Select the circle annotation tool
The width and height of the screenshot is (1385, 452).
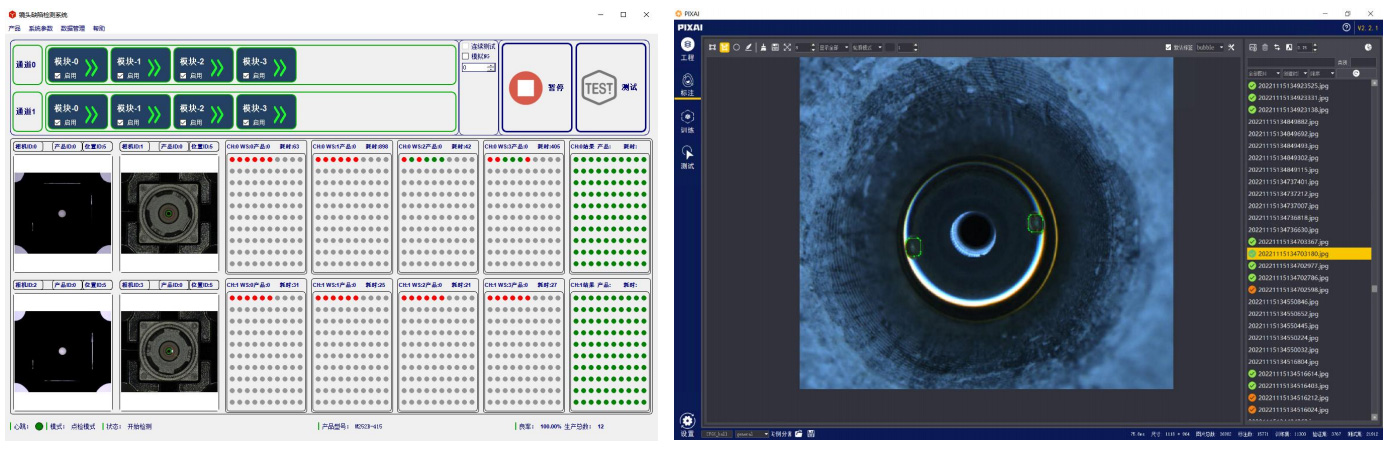[737, 47]
